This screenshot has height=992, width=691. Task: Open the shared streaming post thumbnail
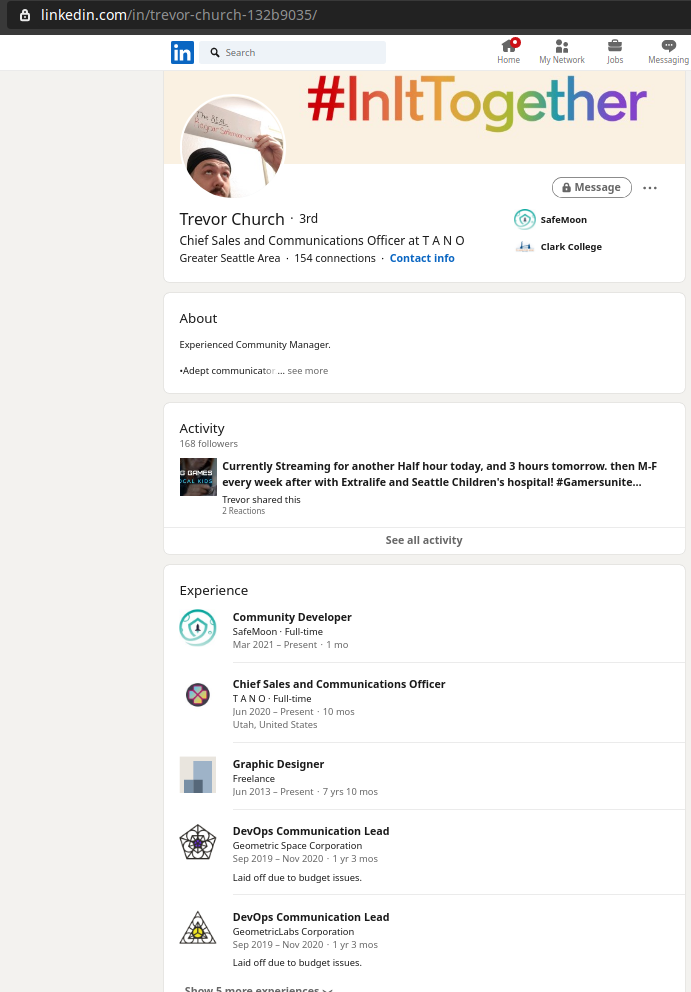coord(198,477)
